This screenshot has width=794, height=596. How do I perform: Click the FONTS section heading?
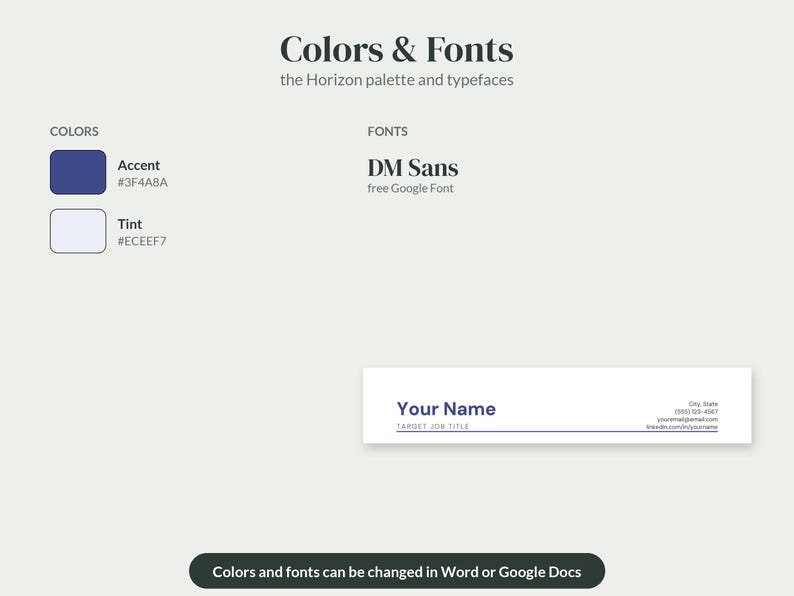(x=387, y=132)
